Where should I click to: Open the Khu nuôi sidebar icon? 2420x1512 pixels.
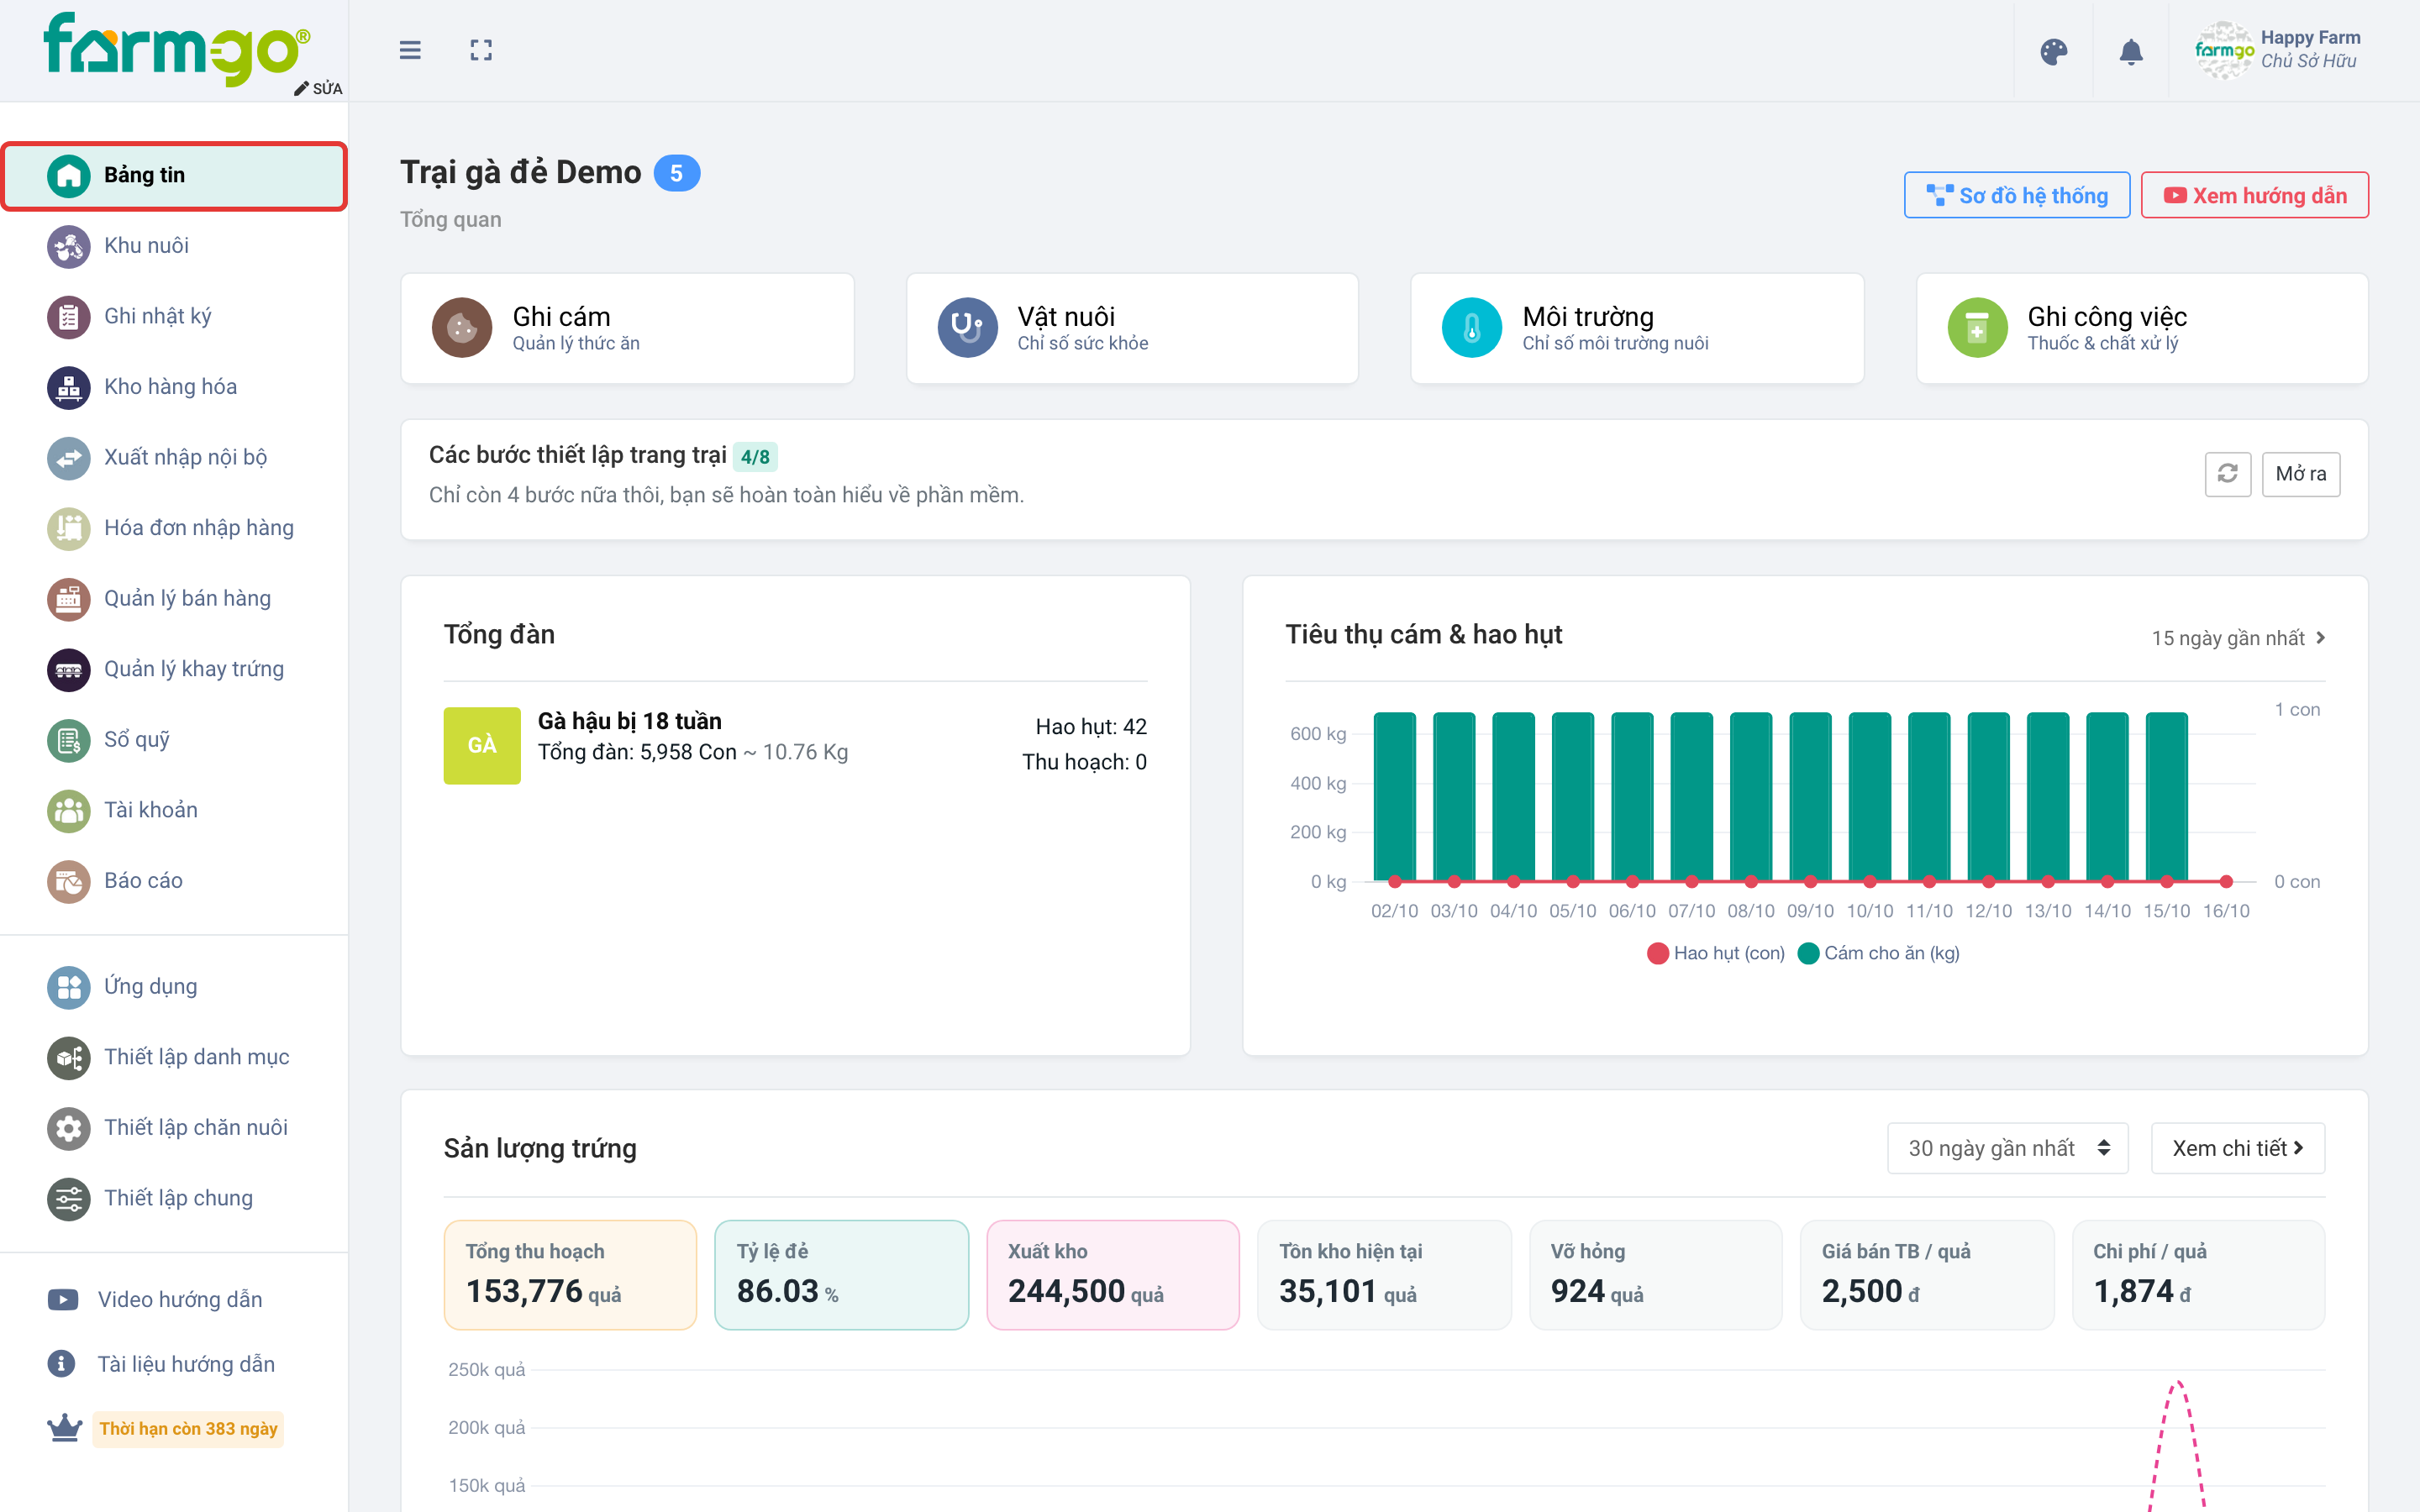tap(68, 245)
